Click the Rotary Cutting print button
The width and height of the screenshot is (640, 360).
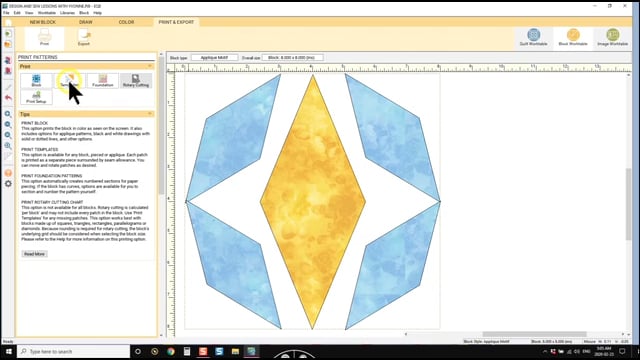click(136, 80)
